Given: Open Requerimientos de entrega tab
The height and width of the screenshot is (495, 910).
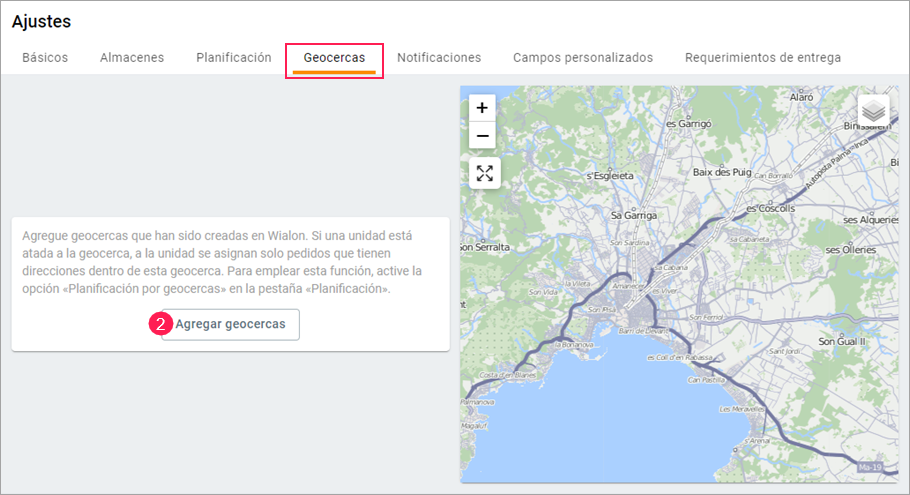Looking at the screenshot, I should [x=763, y=57].
